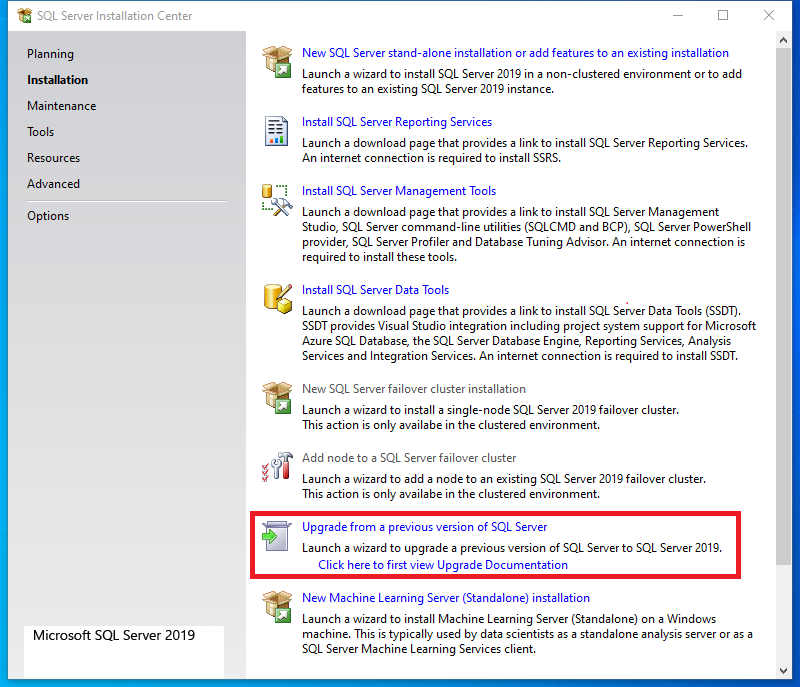This screenshot has height=687, width=800.
Task: Maximize the Installation Center window
Action: [x=723, y=15]
